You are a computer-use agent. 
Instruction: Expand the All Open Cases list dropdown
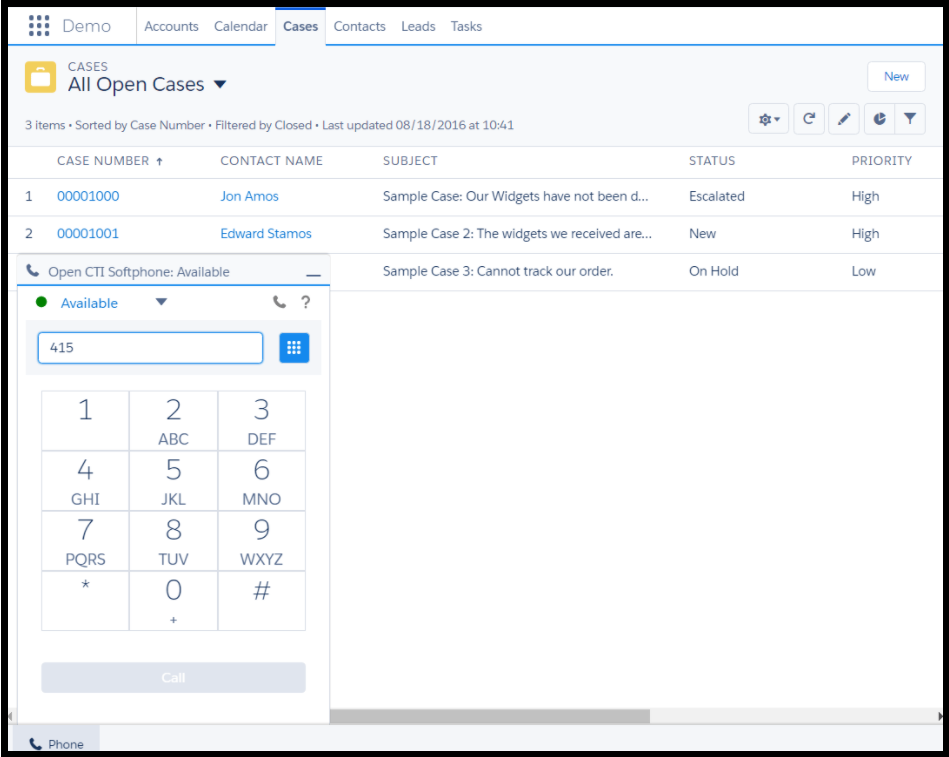pos(221,85)
